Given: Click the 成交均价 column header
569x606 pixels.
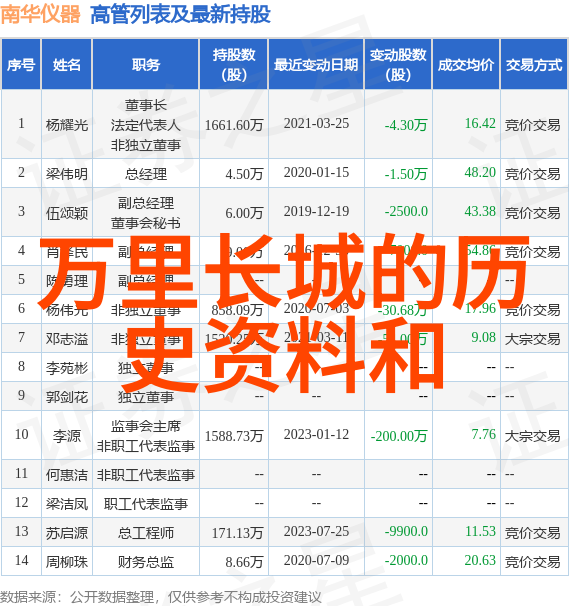Looking at the screenshot, I should pos(466,65).
